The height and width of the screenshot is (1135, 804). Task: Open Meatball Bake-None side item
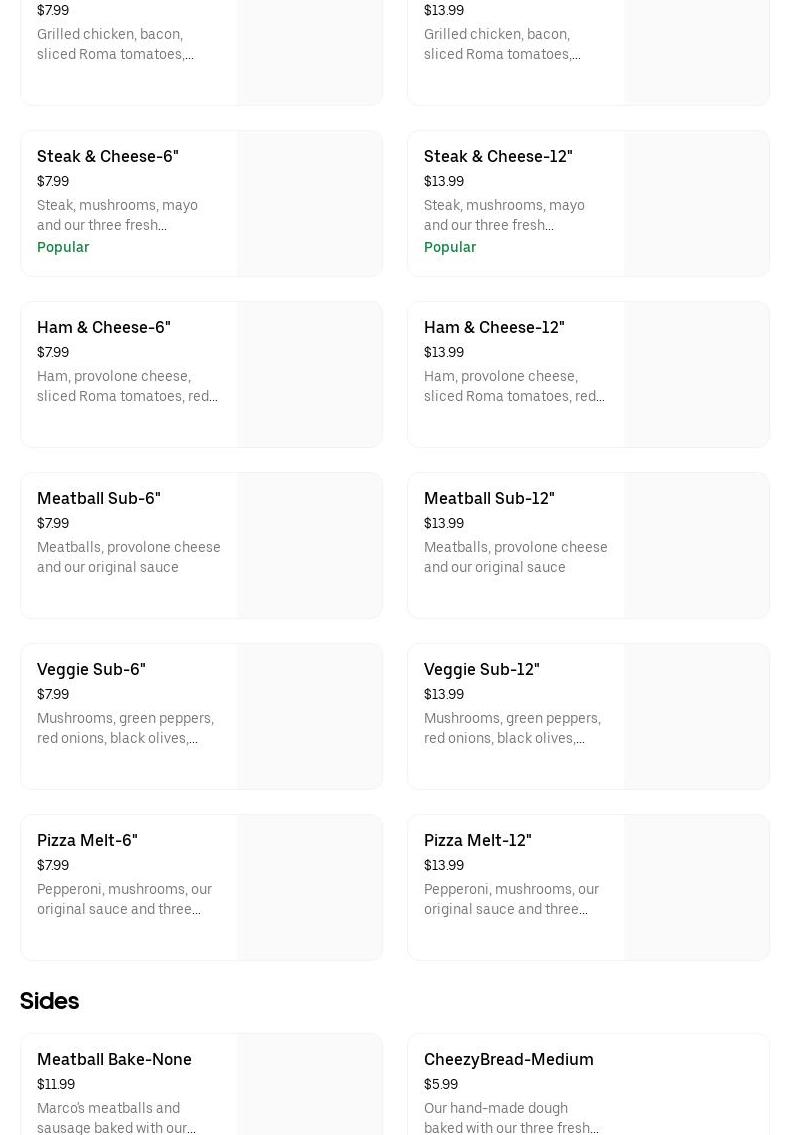pyautogui.click(x=114, y=1060)
